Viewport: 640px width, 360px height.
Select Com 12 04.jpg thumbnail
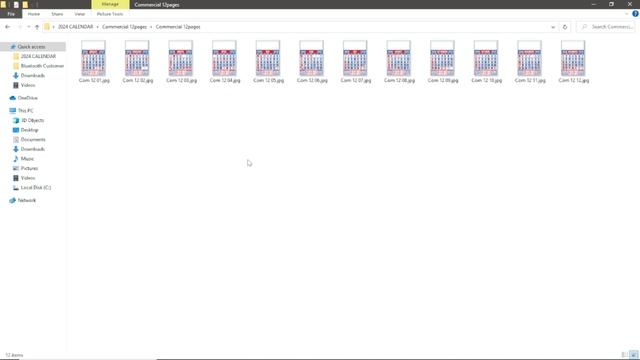(224, 58)
